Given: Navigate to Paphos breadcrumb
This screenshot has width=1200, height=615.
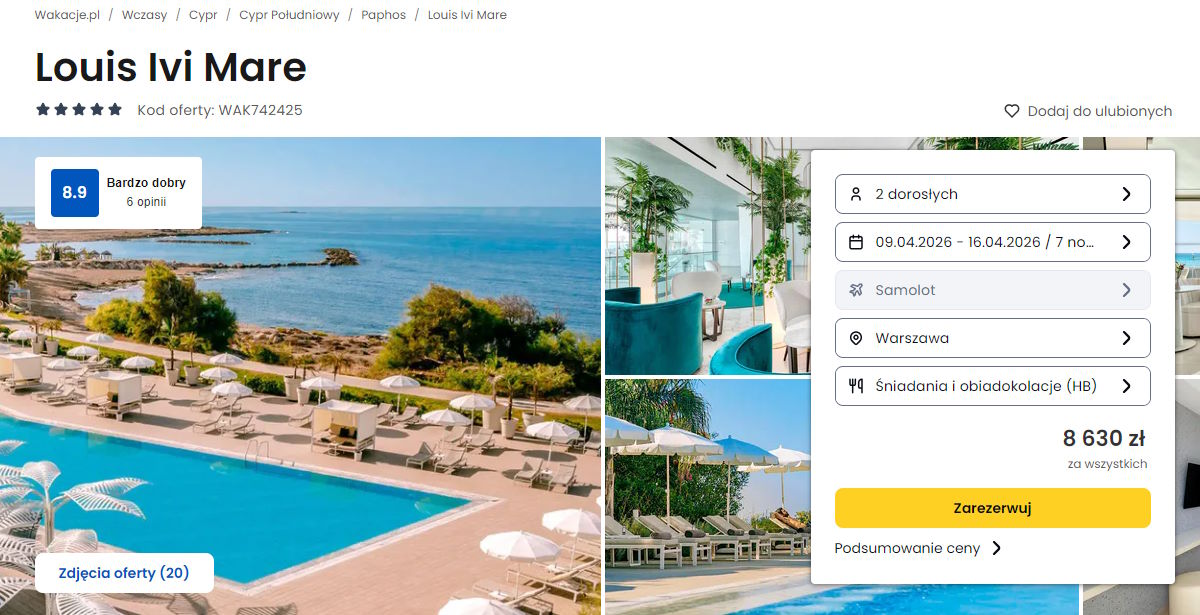Looking at the screenshot, I should coord(383,15).
